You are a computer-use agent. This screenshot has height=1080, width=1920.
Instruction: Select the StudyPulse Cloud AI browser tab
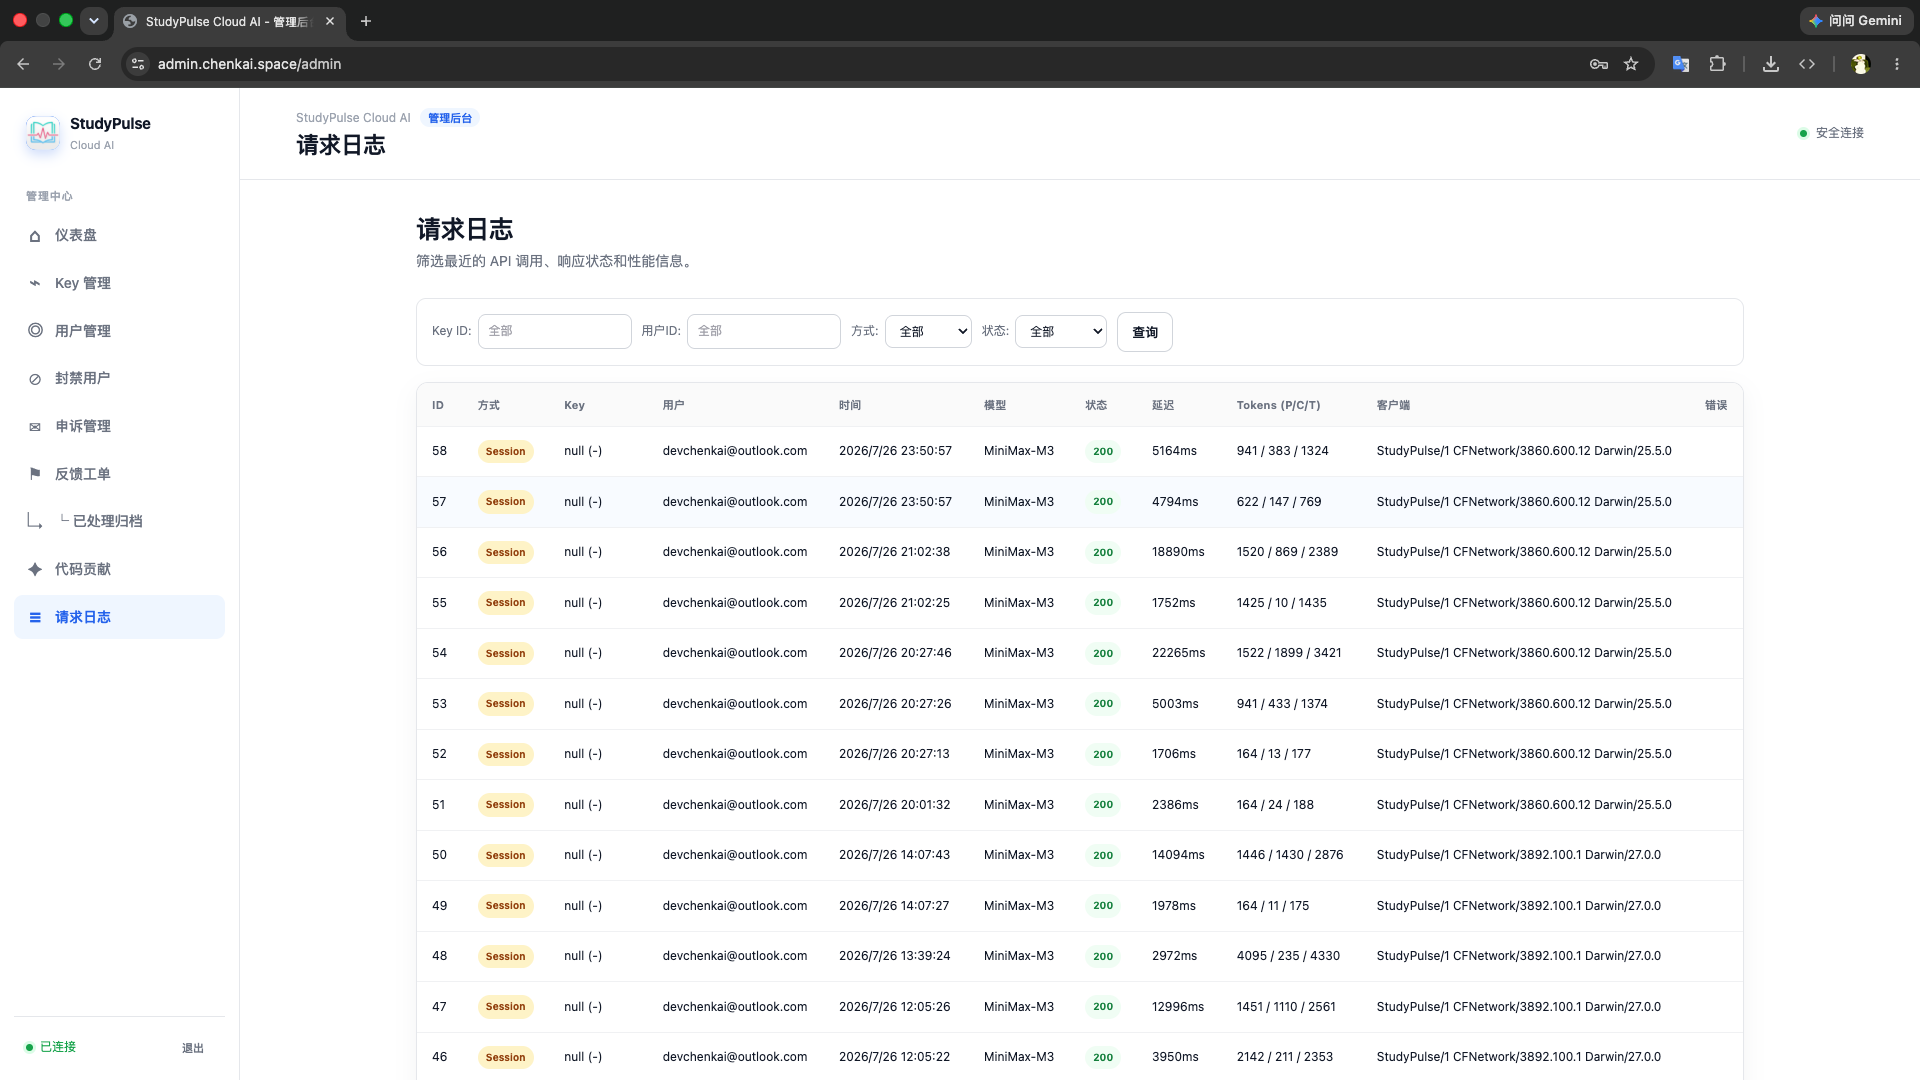point(229,21)
